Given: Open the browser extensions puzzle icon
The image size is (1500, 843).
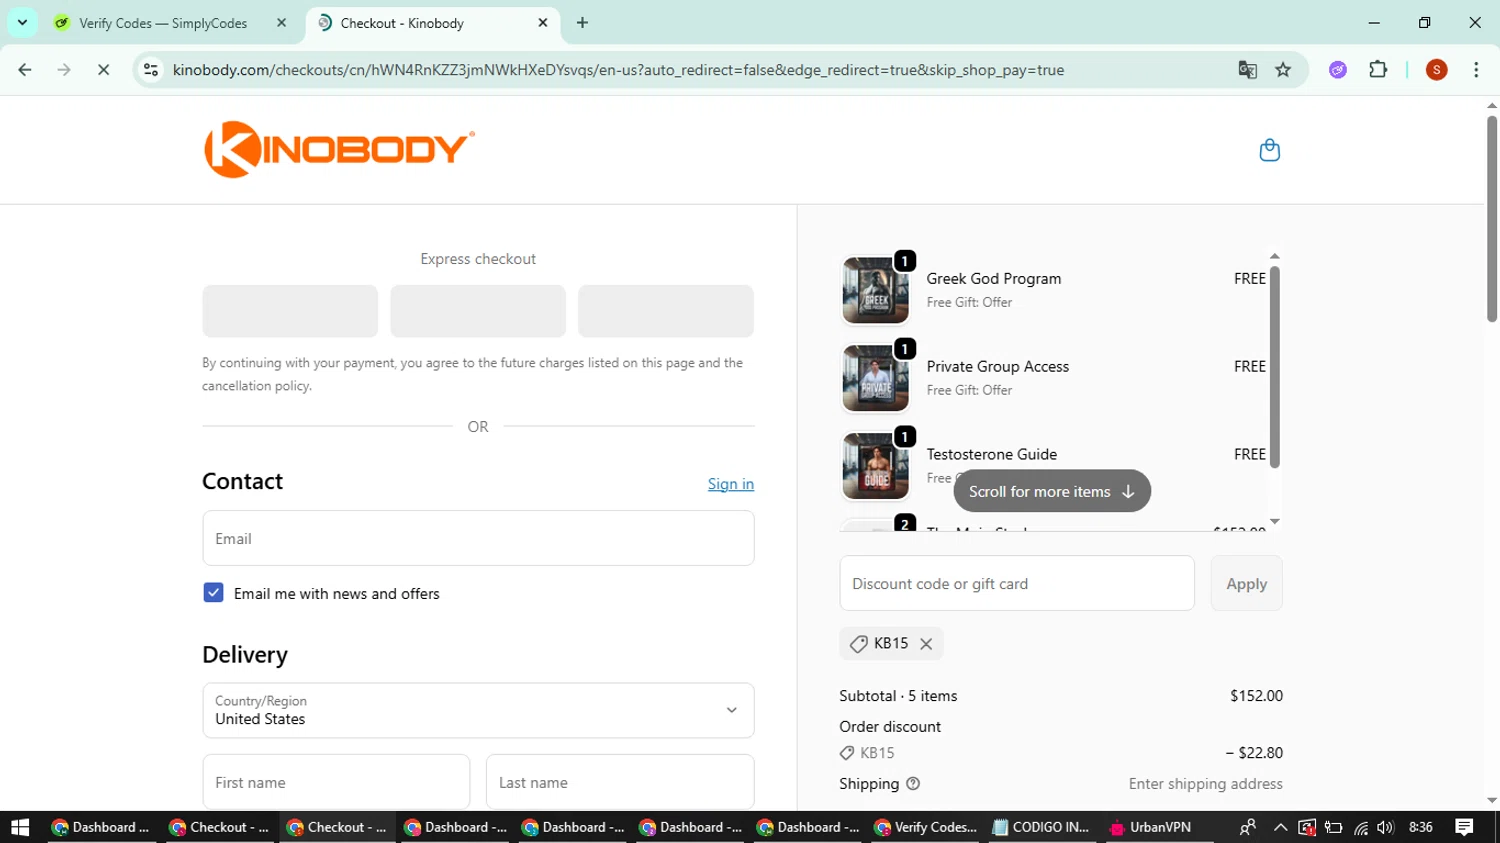Looking at the screenshot, I should tap(1378, 70).
